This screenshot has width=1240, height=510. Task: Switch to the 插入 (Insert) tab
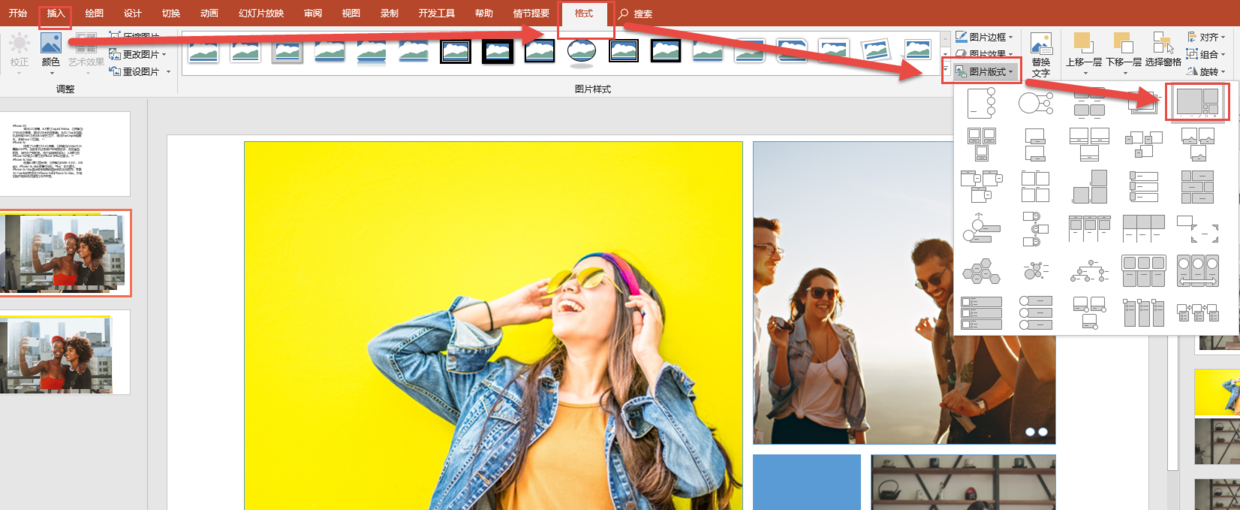click(x=55, y=14)
